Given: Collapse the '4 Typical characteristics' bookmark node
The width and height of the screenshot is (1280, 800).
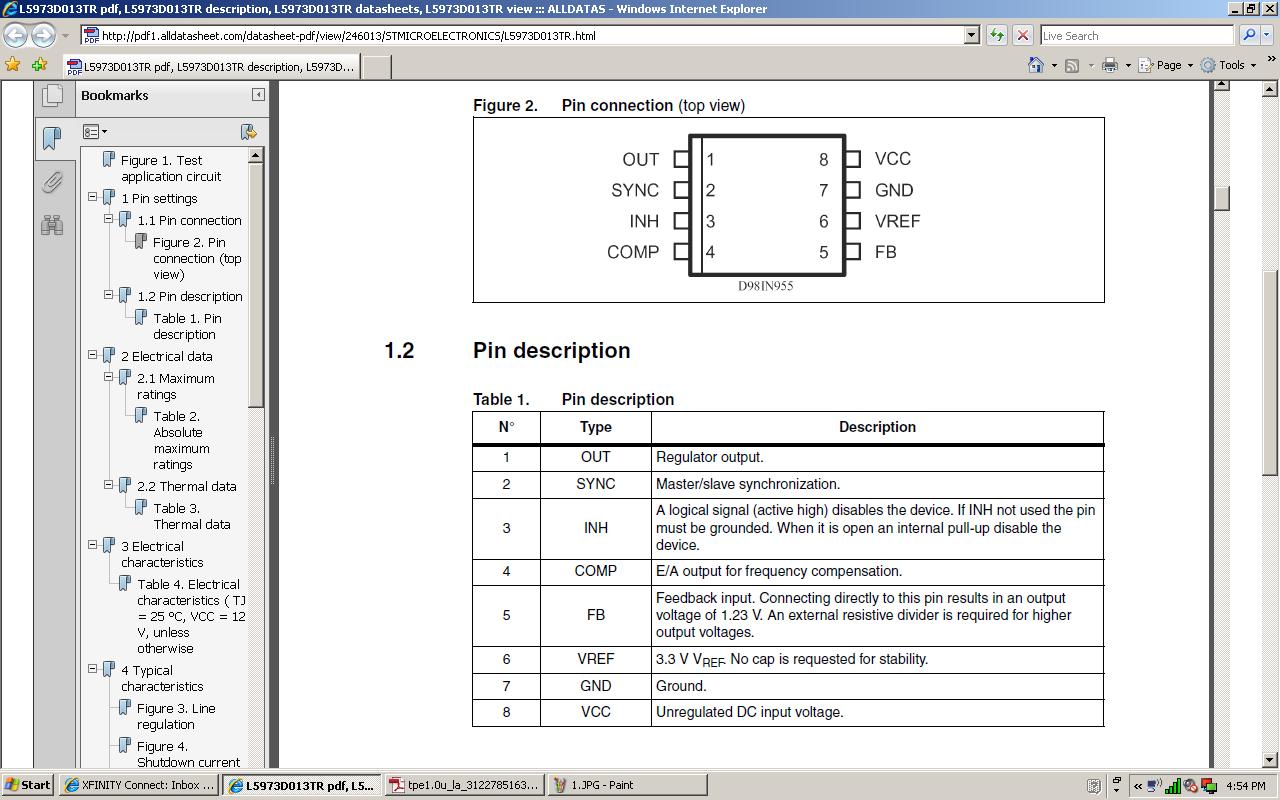Looking at the screenshot, I should pos(93,669).
